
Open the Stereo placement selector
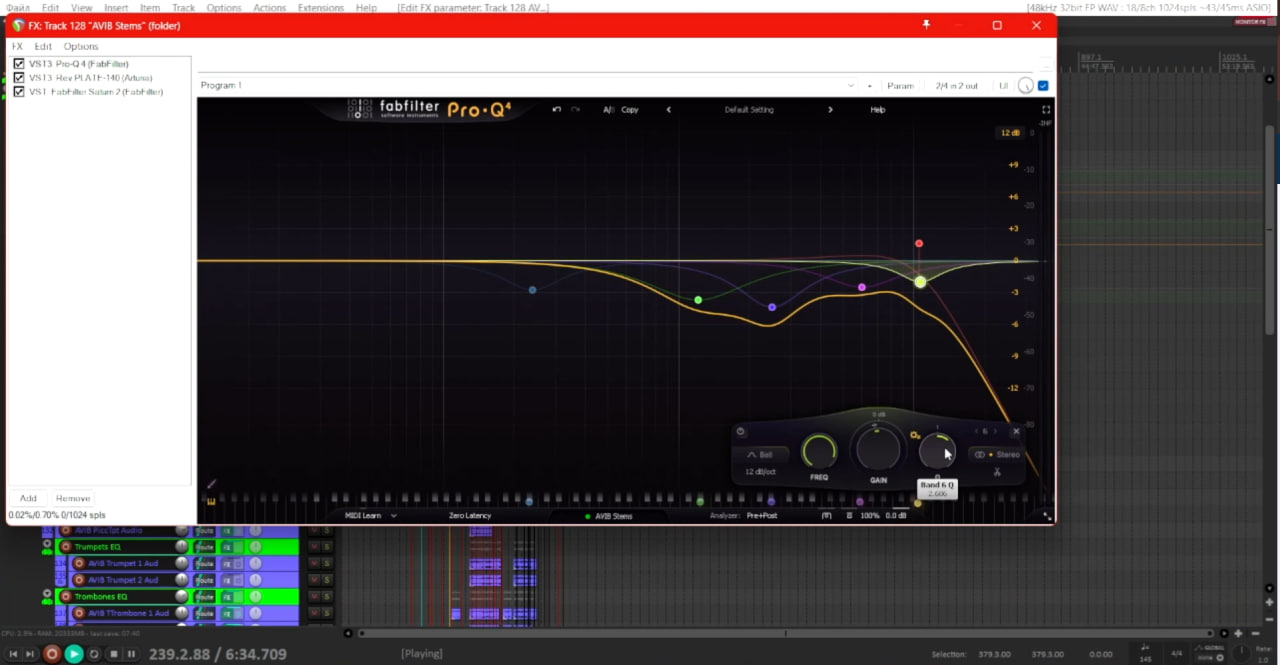tap(997, 455)
